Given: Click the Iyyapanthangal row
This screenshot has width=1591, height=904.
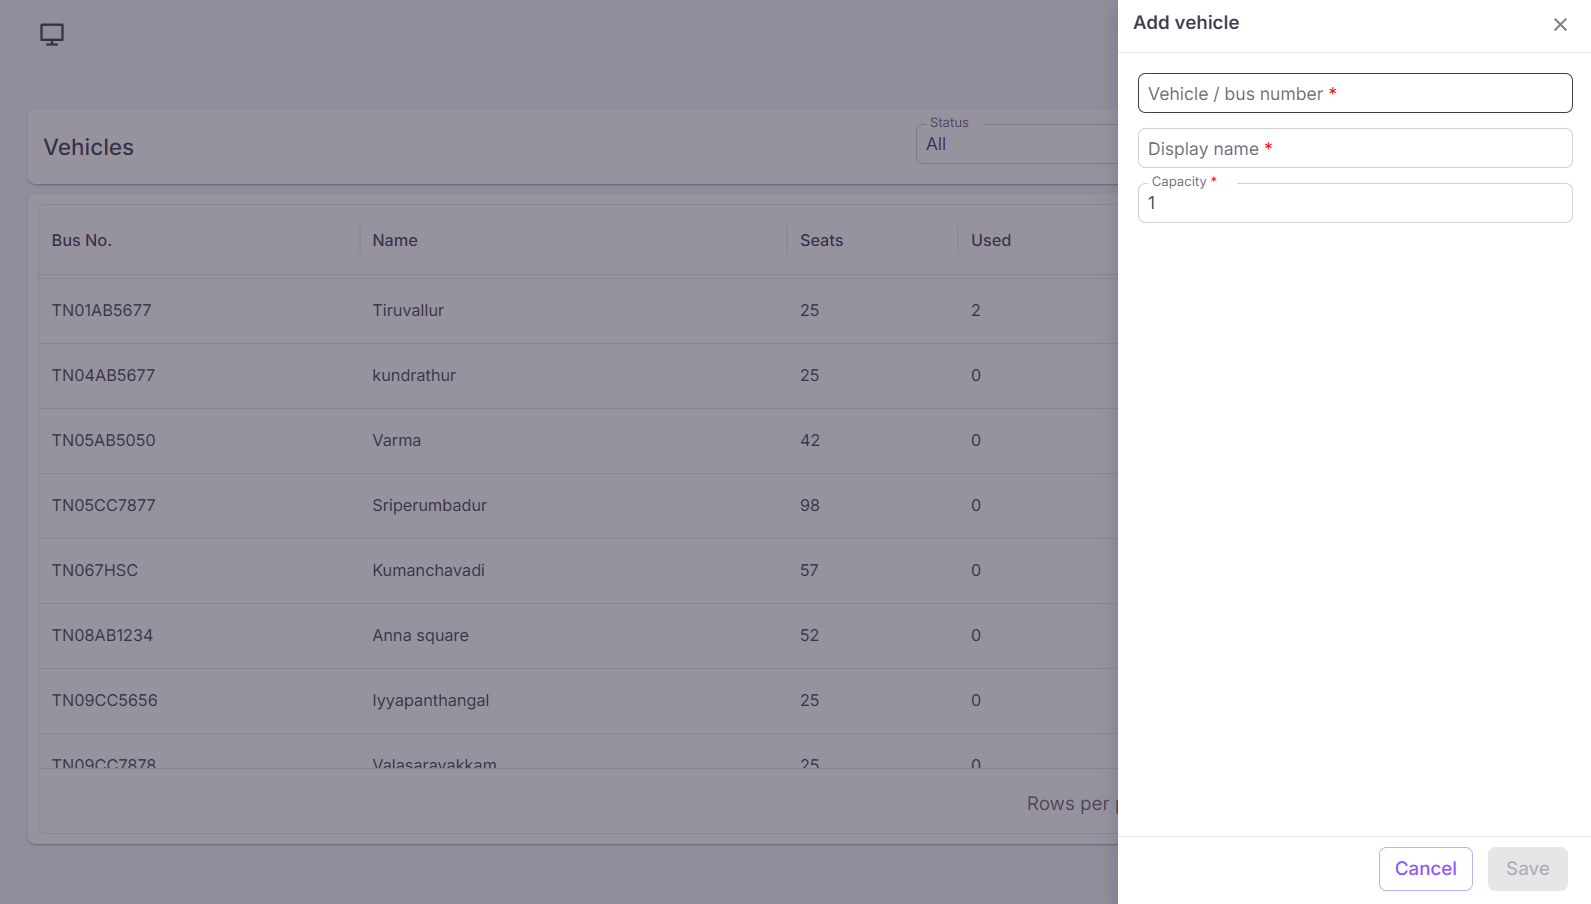Looking at the screenshot, I should click(578, 701).
